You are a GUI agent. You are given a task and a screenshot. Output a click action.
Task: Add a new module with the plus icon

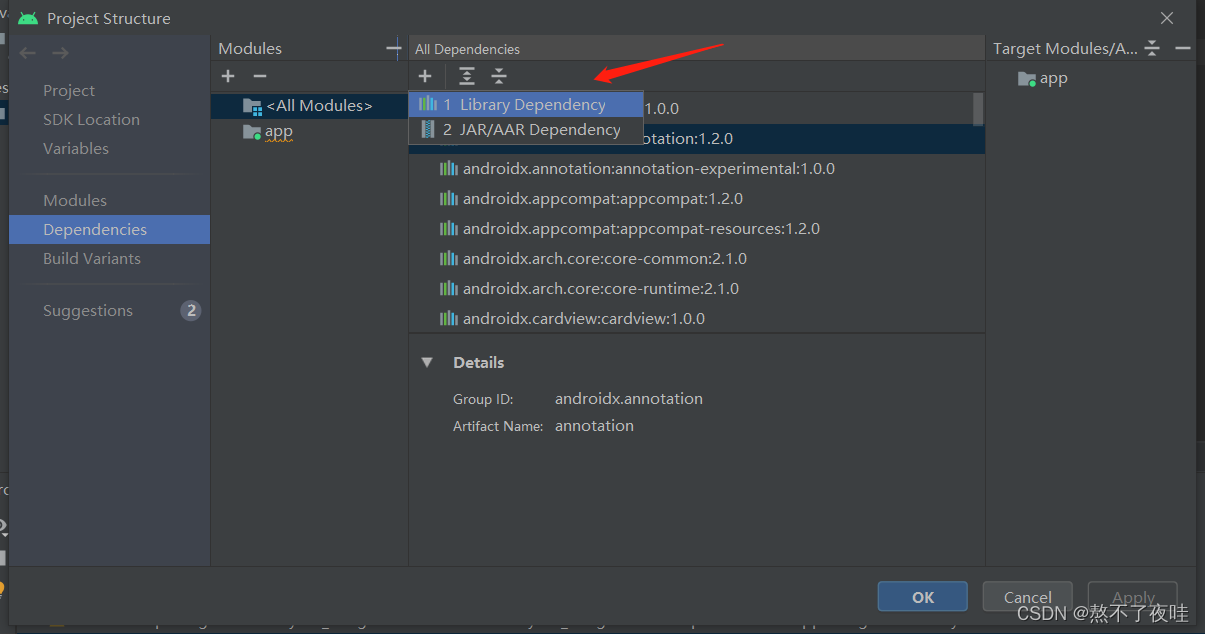[x=227, y=75]
